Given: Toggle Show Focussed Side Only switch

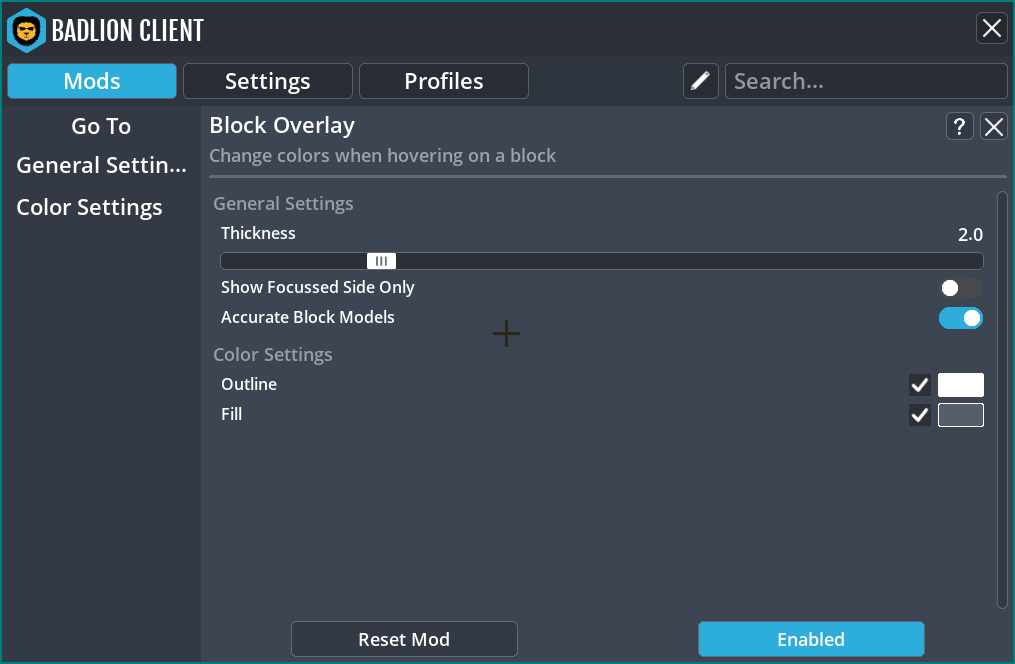Looking at the screenshot, I should click(x=961, y=288).
